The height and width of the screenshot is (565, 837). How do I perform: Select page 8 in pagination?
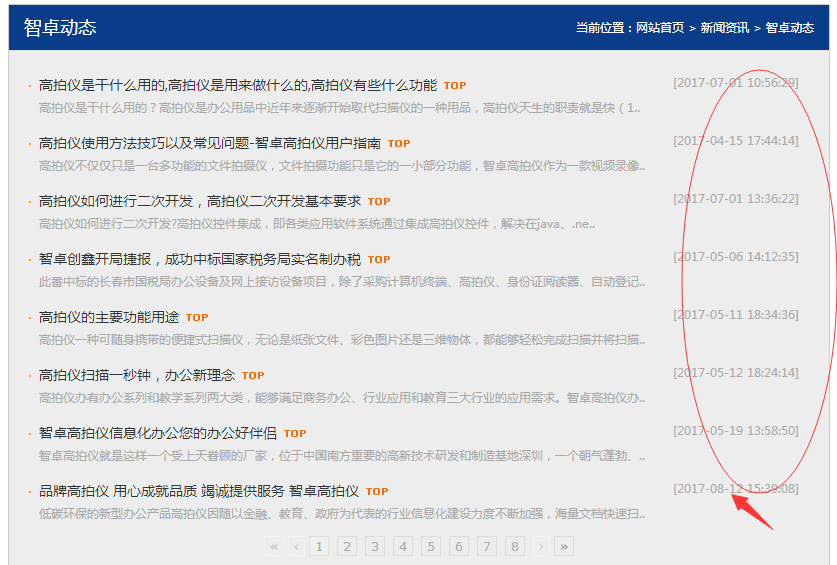click(515, 546)
